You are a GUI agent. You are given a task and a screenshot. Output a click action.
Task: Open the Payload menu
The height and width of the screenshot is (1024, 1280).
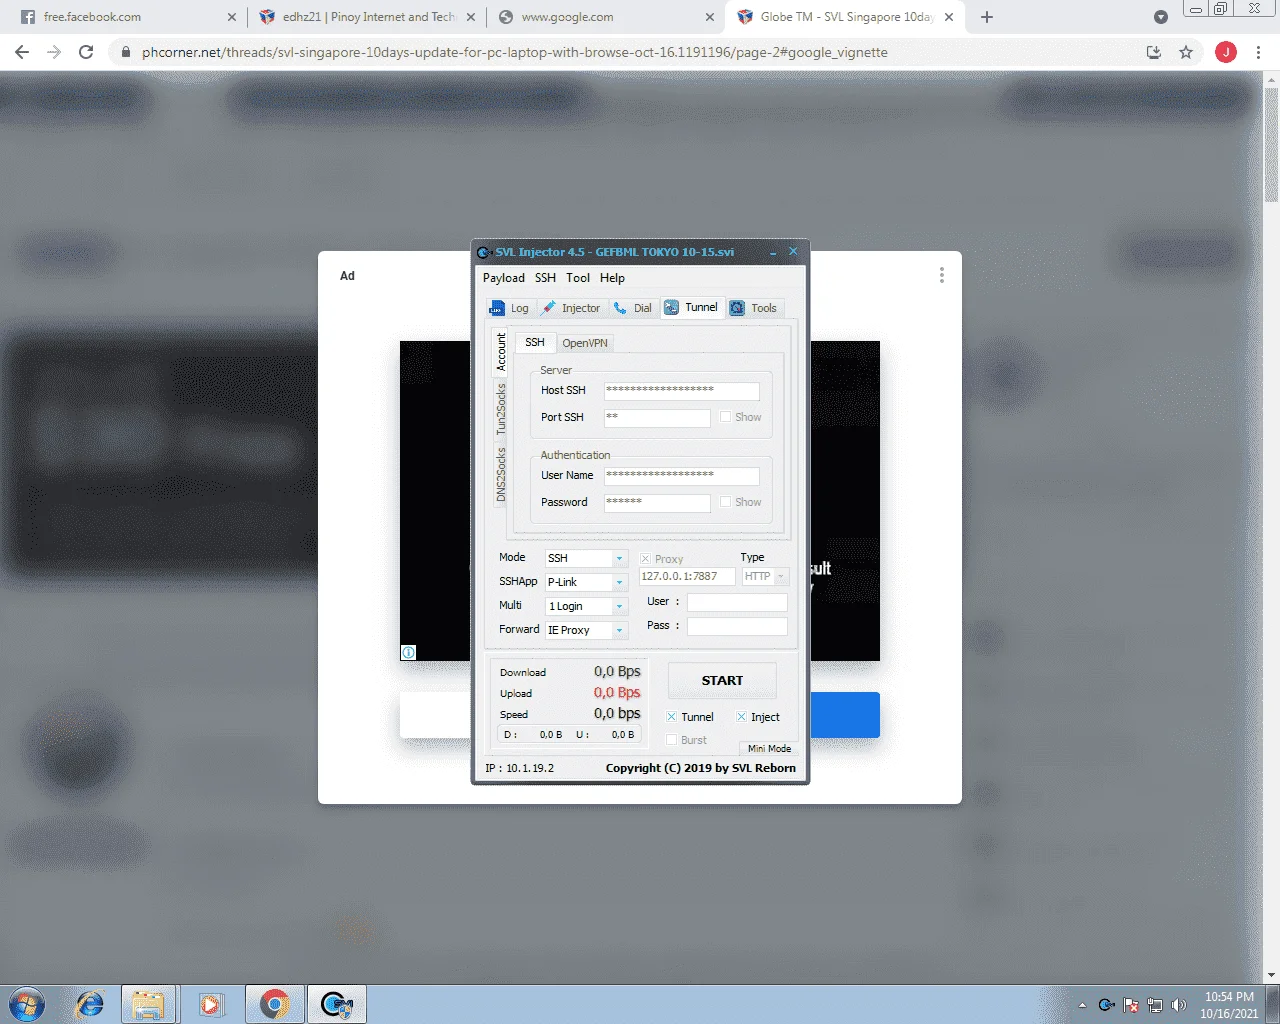tap(503, 278)
